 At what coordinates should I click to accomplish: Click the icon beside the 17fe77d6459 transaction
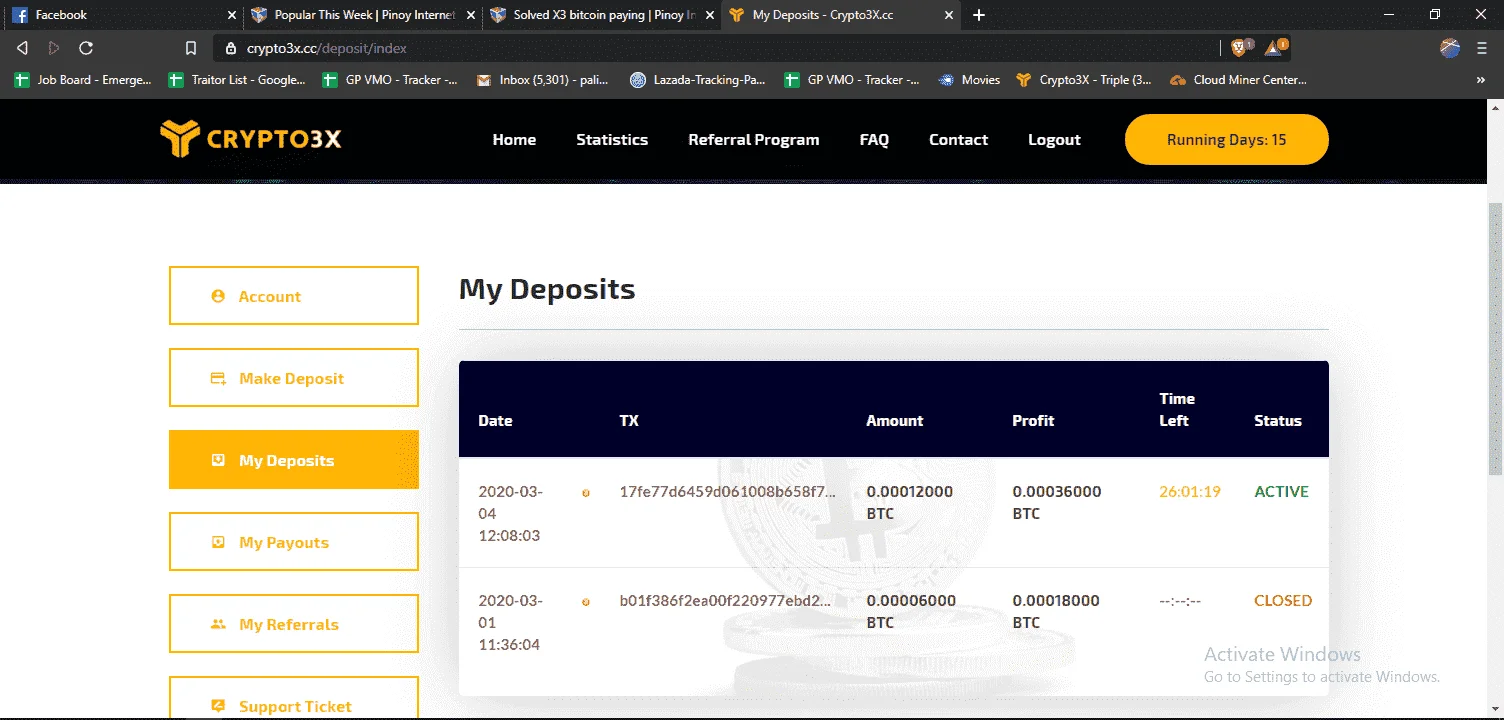point(586,492)
